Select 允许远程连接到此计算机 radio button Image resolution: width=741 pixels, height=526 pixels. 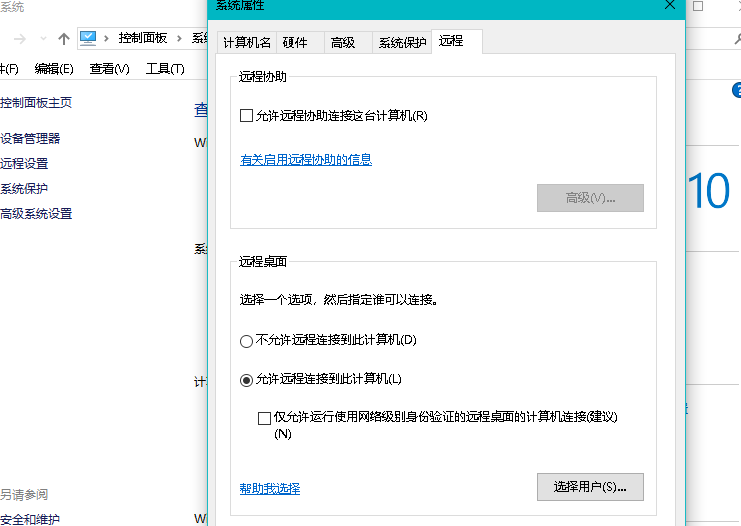click(x=247, y=380)
